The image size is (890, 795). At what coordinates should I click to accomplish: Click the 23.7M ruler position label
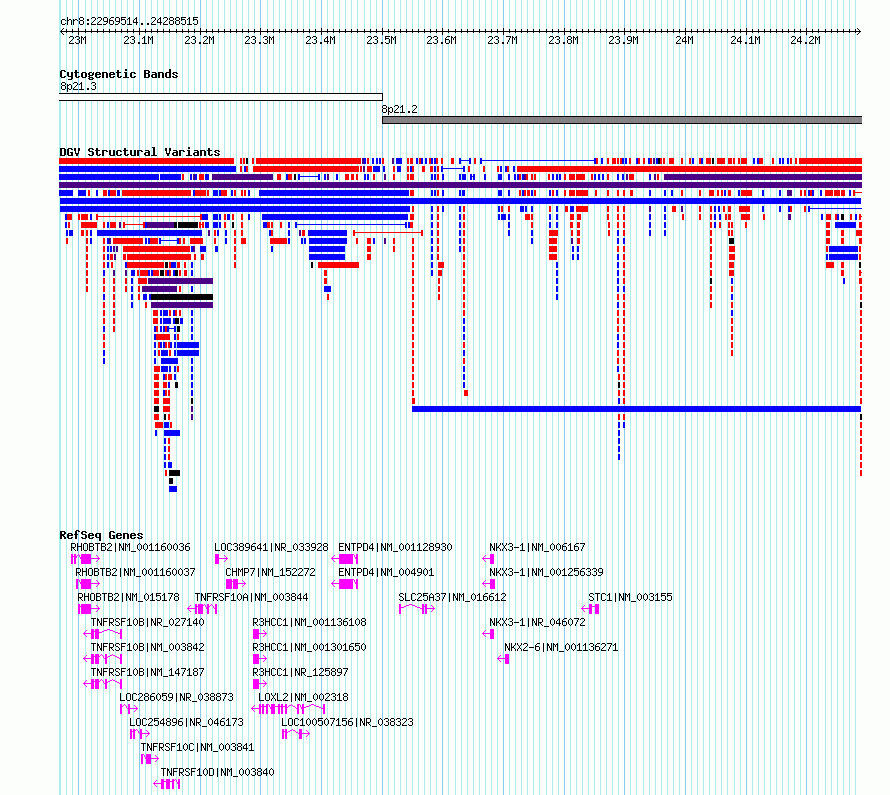click(x=502, y=40)
